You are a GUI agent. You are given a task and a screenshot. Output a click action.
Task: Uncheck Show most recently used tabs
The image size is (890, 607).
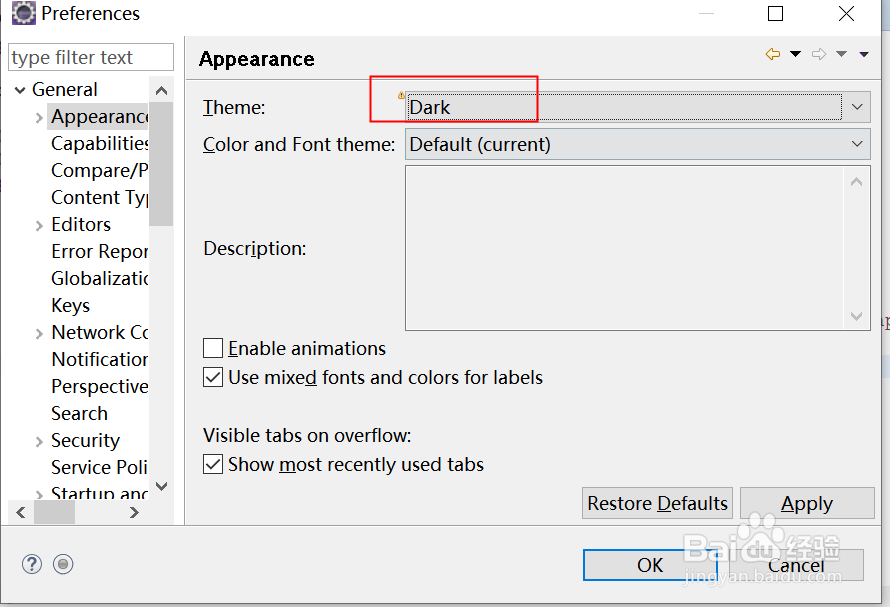[213, 465]
